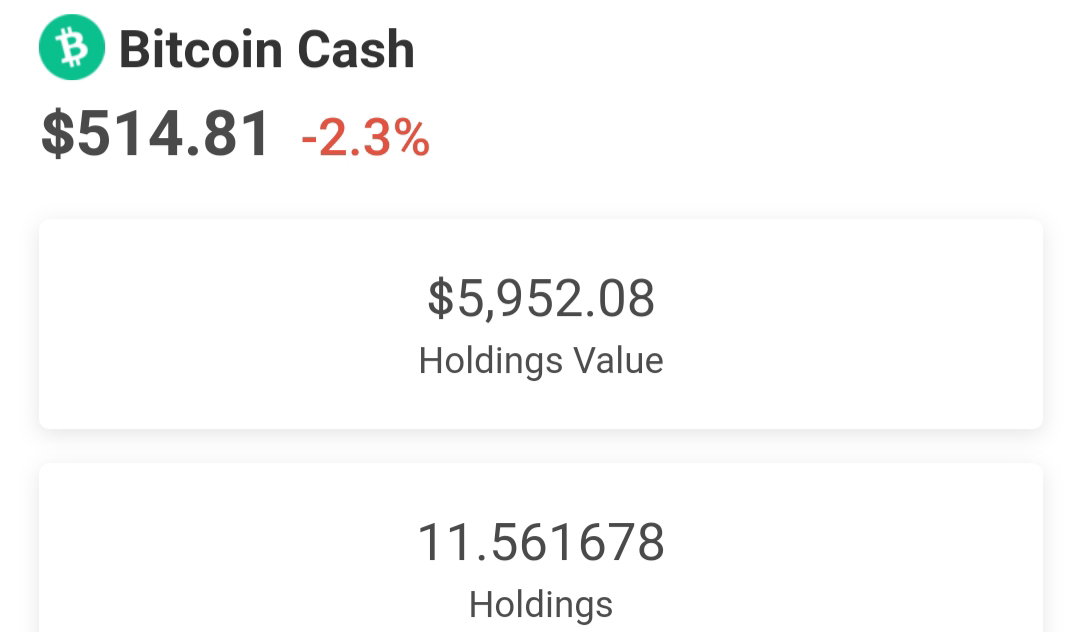Tap the percent sign of -2.3%
1080x632 pixels.
point(412,138)
